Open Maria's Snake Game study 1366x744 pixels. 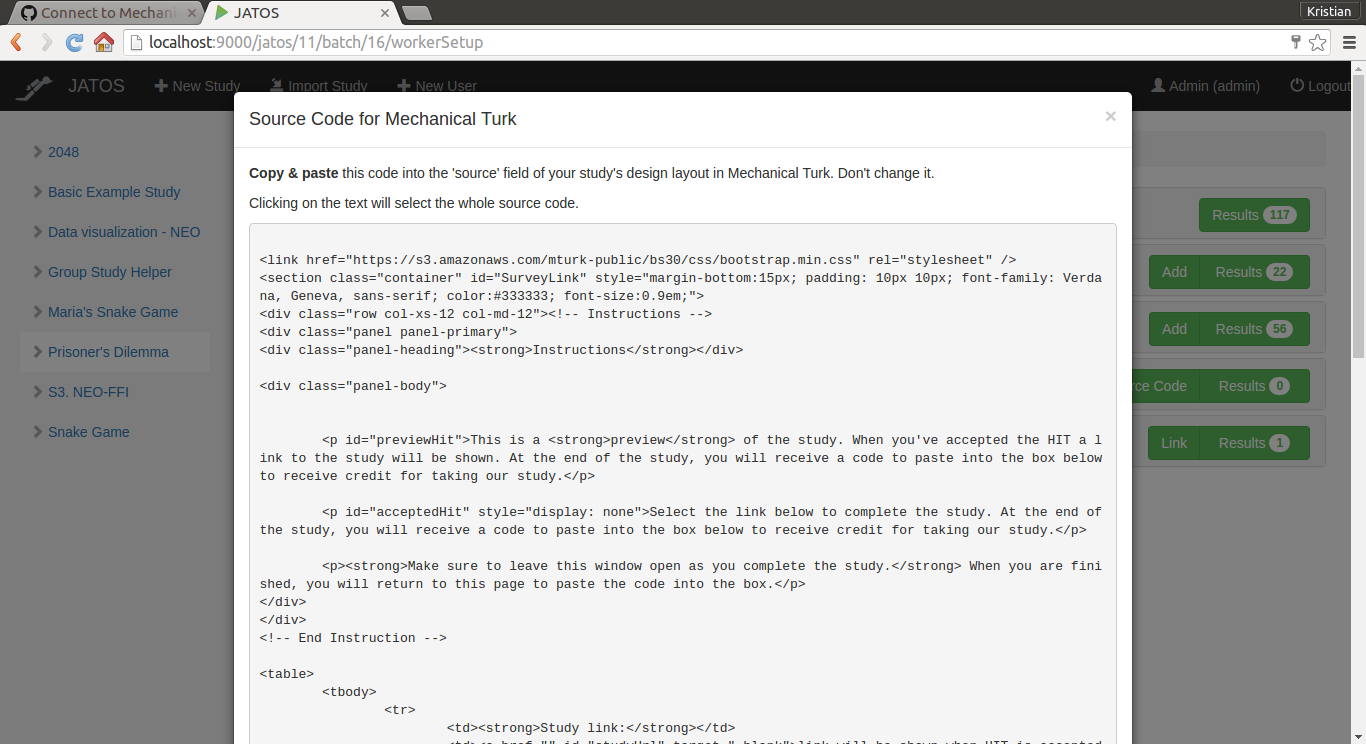[x=113, y=312]
